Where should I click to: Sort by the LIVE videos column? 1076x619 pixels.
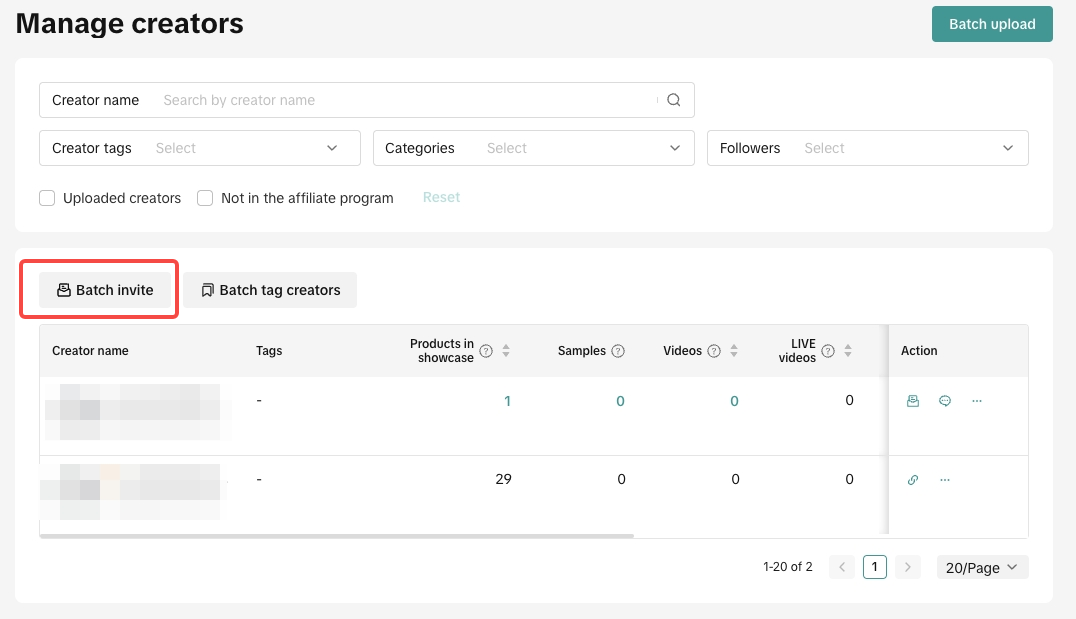[x=848, y=351]
